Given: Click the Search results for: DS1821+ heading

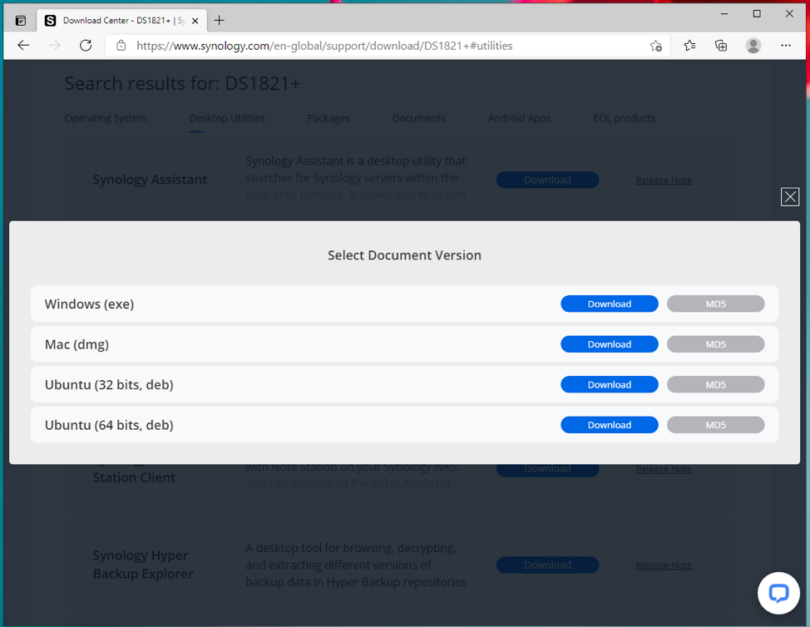Looking at the screenshot, I should [x=182, y=83].
